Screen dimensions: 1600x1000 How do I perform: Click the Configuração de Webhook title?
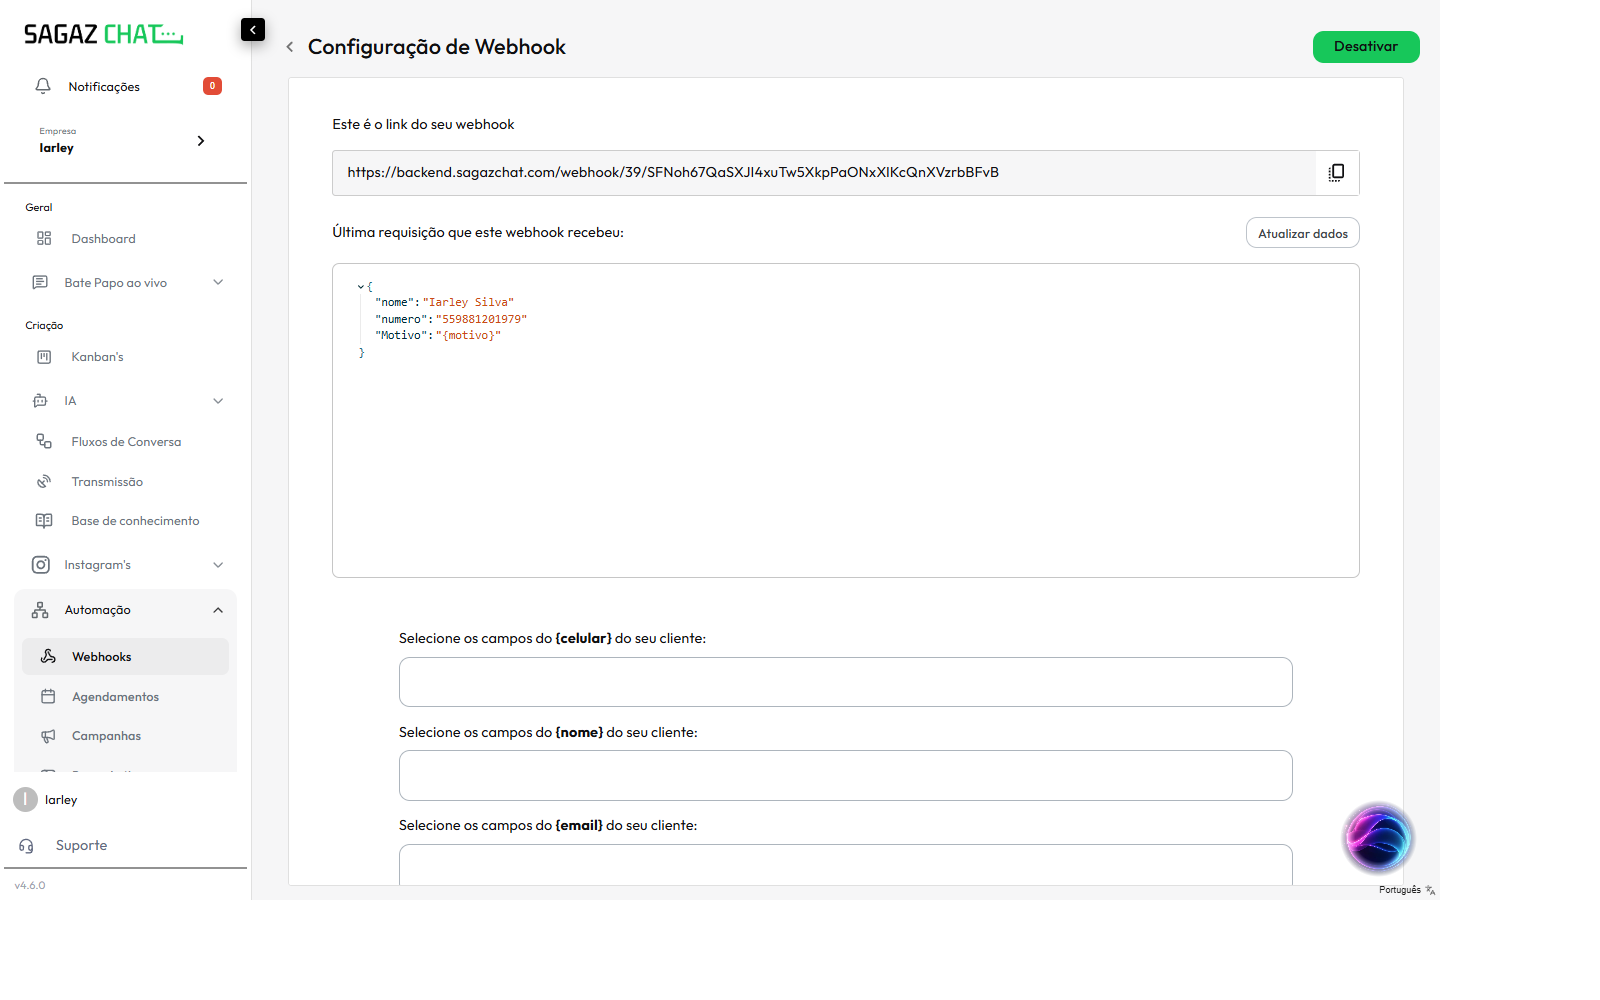tap(437, 47)
